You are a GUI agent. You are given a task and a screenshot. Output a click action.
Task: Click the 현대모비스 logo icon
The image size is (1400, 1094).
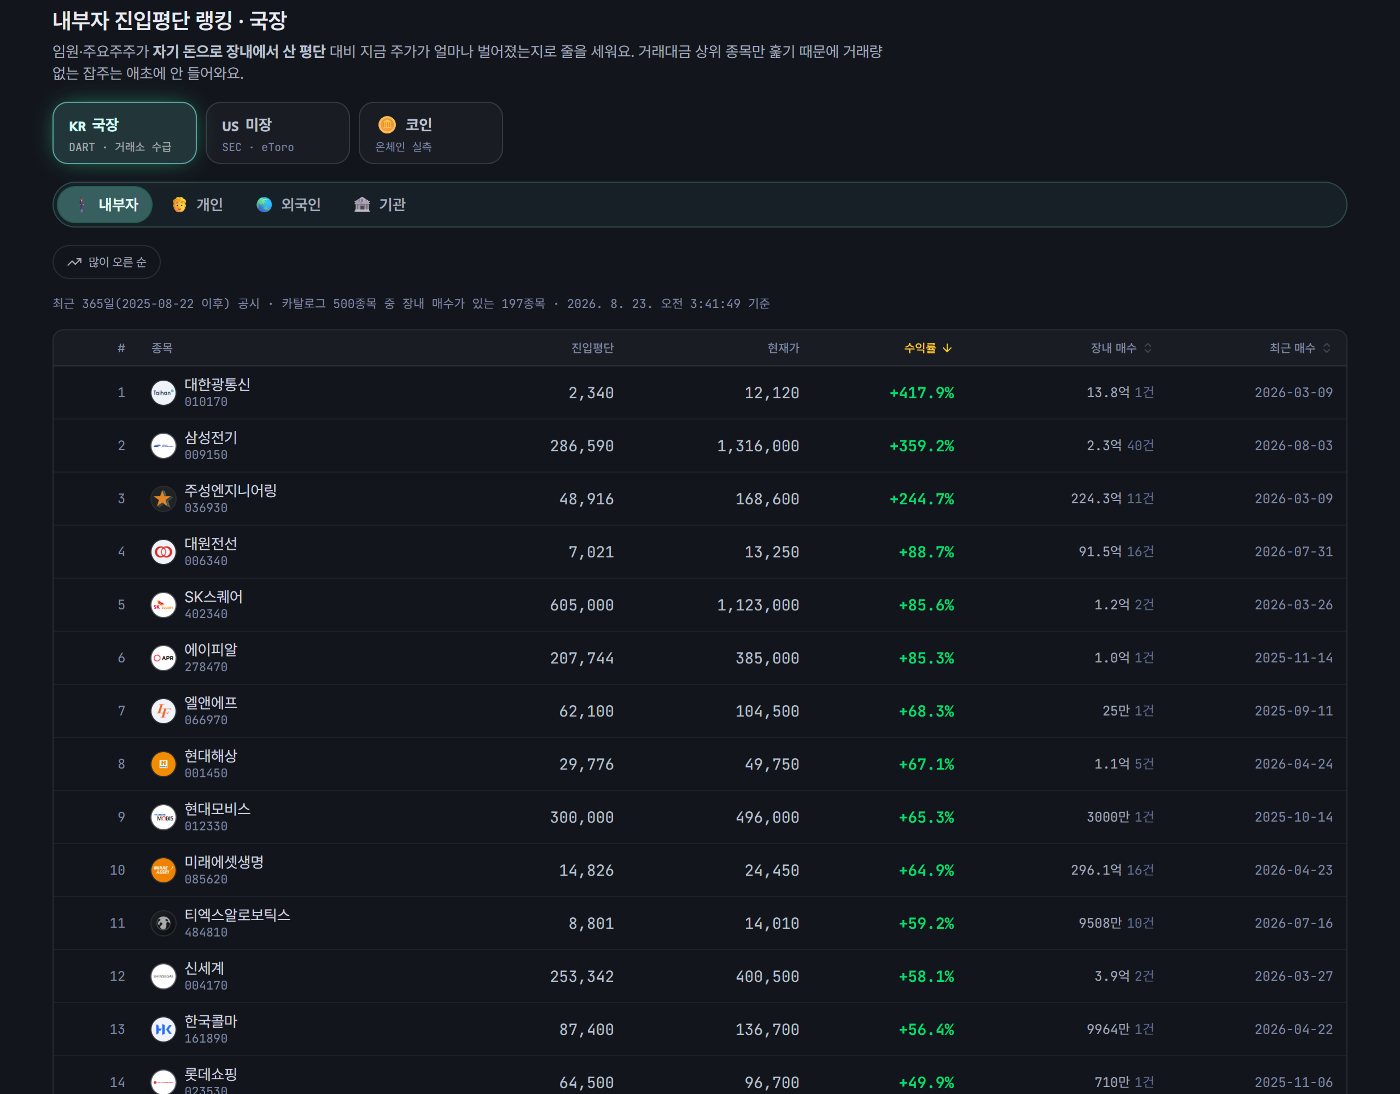163,817
